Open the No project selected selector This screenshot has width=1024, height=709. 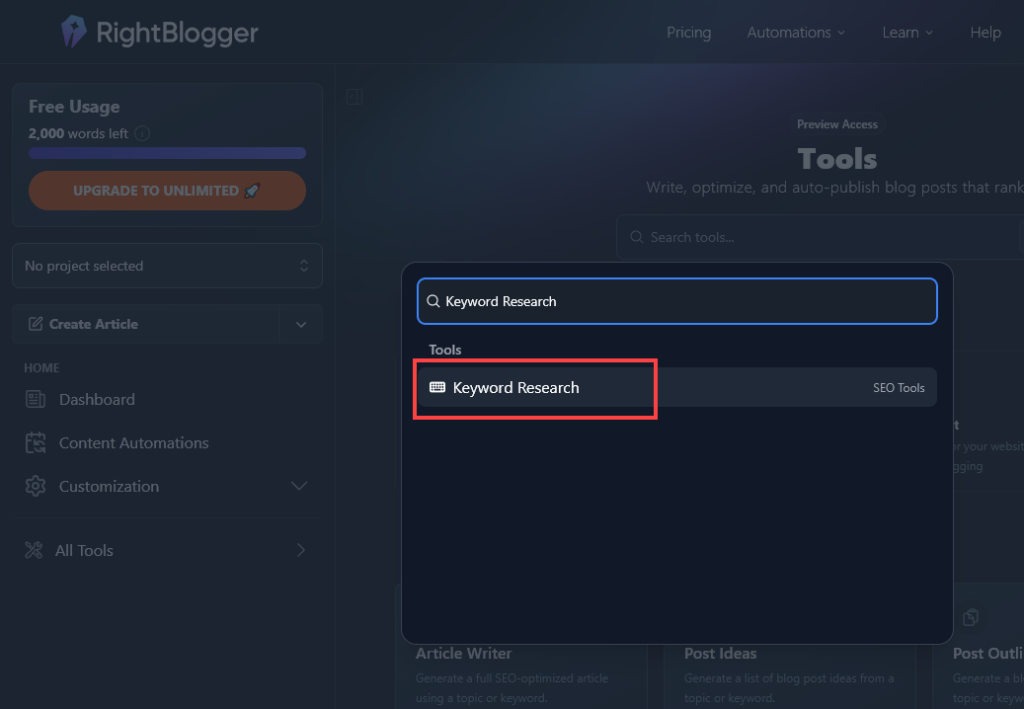click(167, 265)
